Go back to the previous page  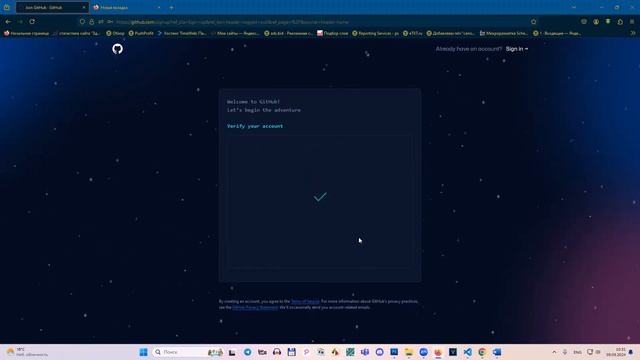tap(8, 22)
